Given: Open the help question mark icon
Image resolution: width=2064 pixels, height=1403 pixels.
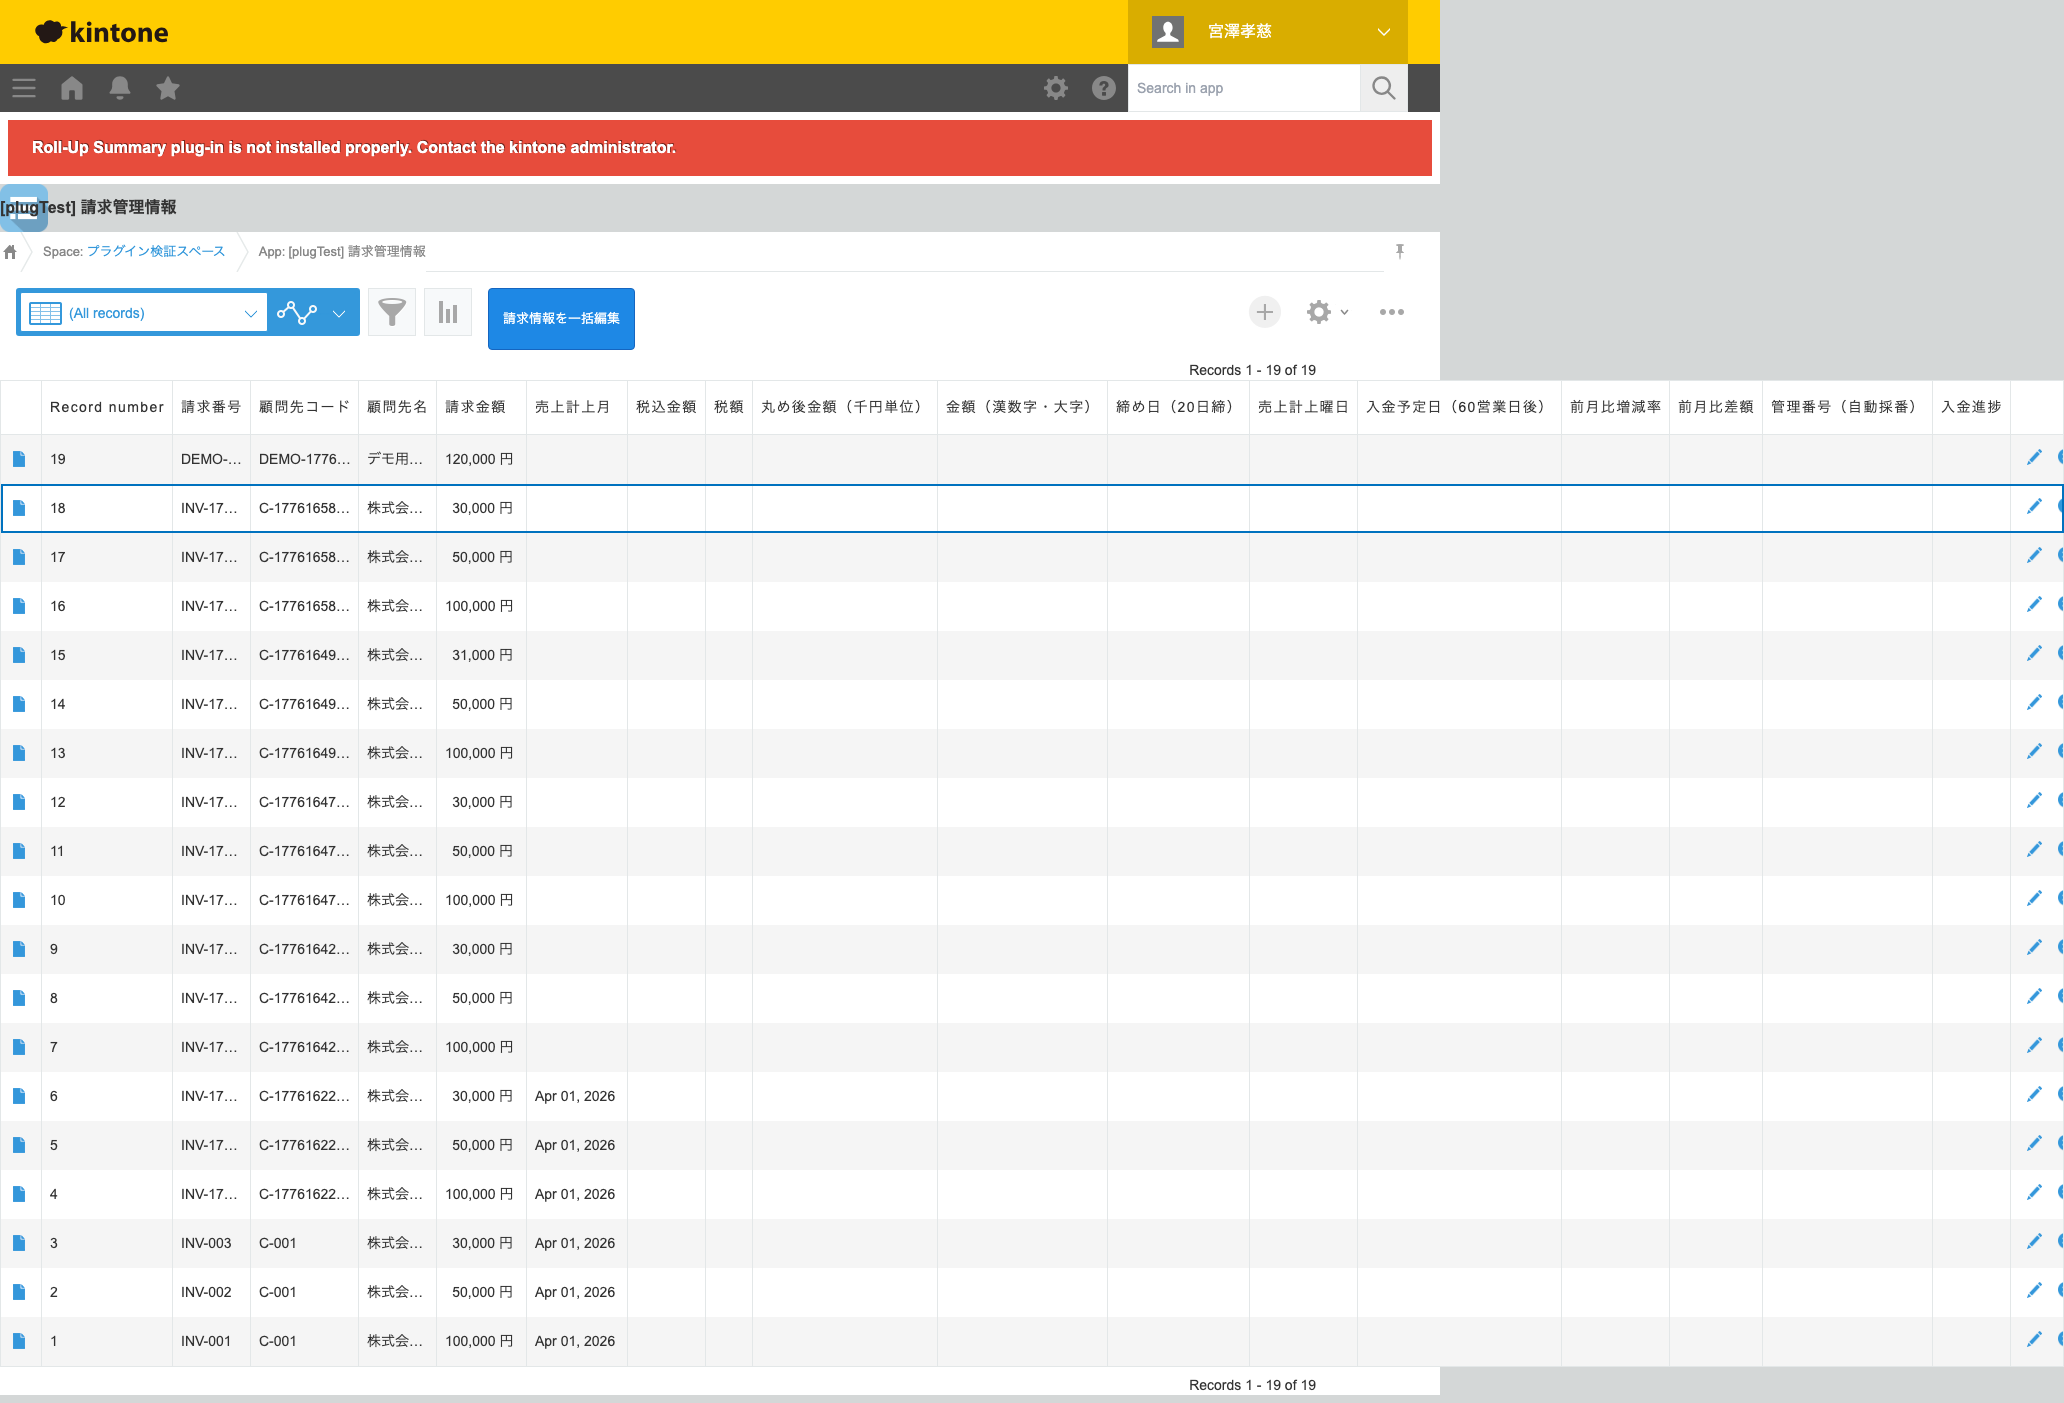Looking at the screenshot, I should pyautogui.click(x=1103, y=88).
